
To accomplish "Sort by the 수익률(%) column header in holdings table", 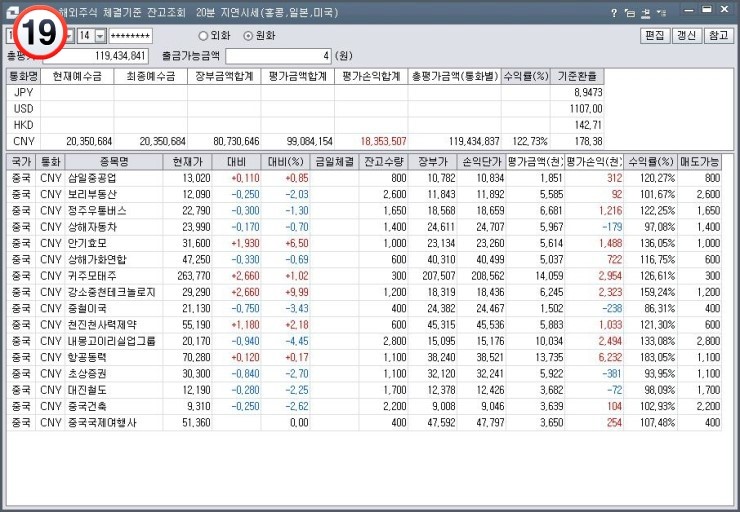I will tap(650, 162).
